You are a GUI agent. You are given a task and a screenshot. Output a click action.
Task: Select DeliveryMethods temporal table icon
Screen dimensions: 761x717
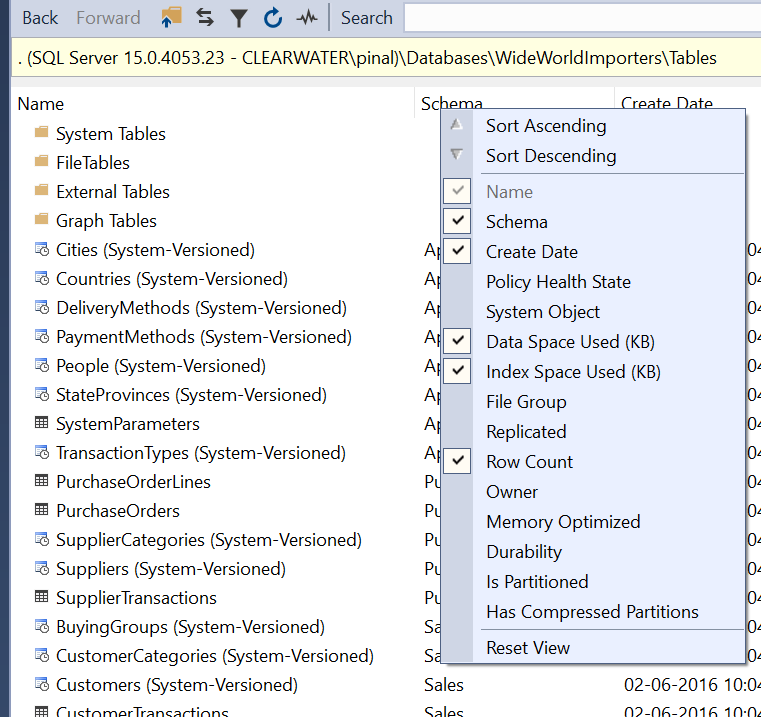click(x=42, y=307)
